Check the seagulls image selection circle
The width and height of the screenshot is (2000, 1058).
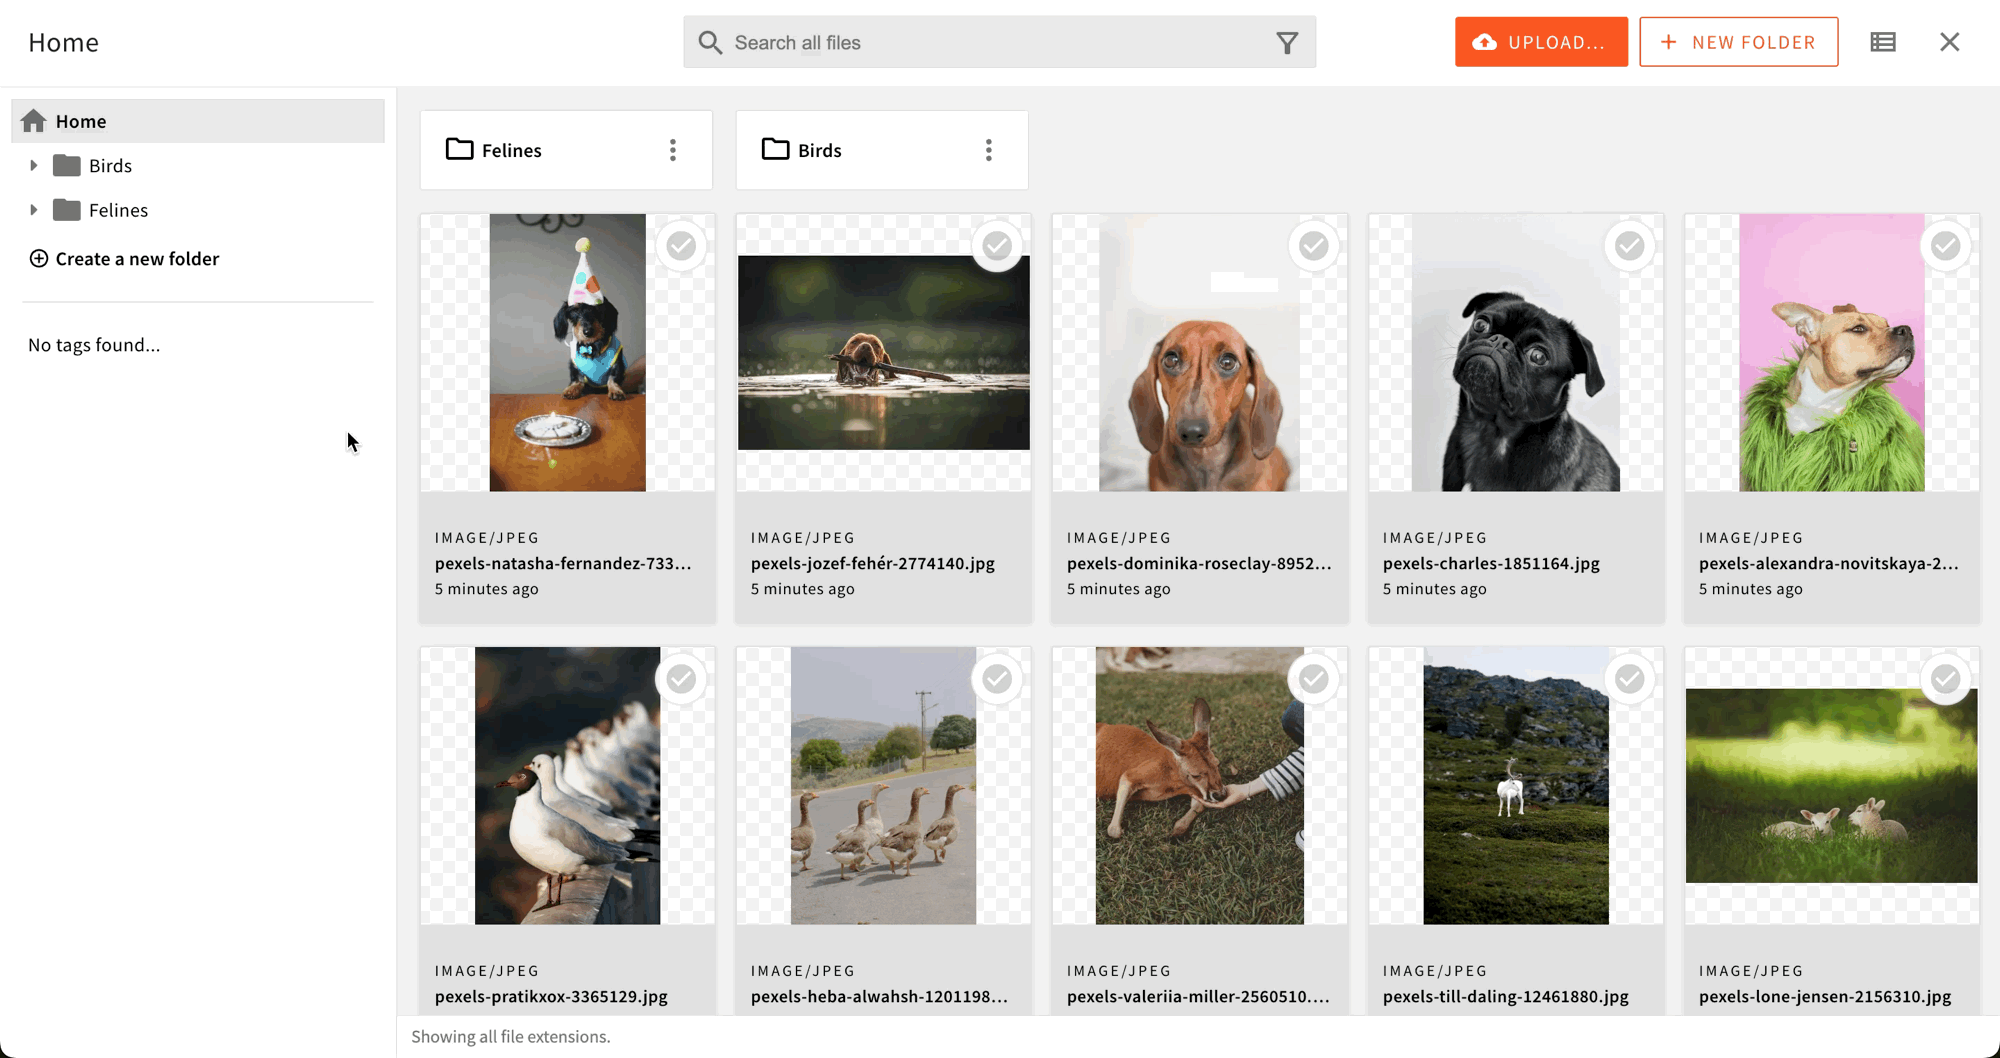coord(681,679)
